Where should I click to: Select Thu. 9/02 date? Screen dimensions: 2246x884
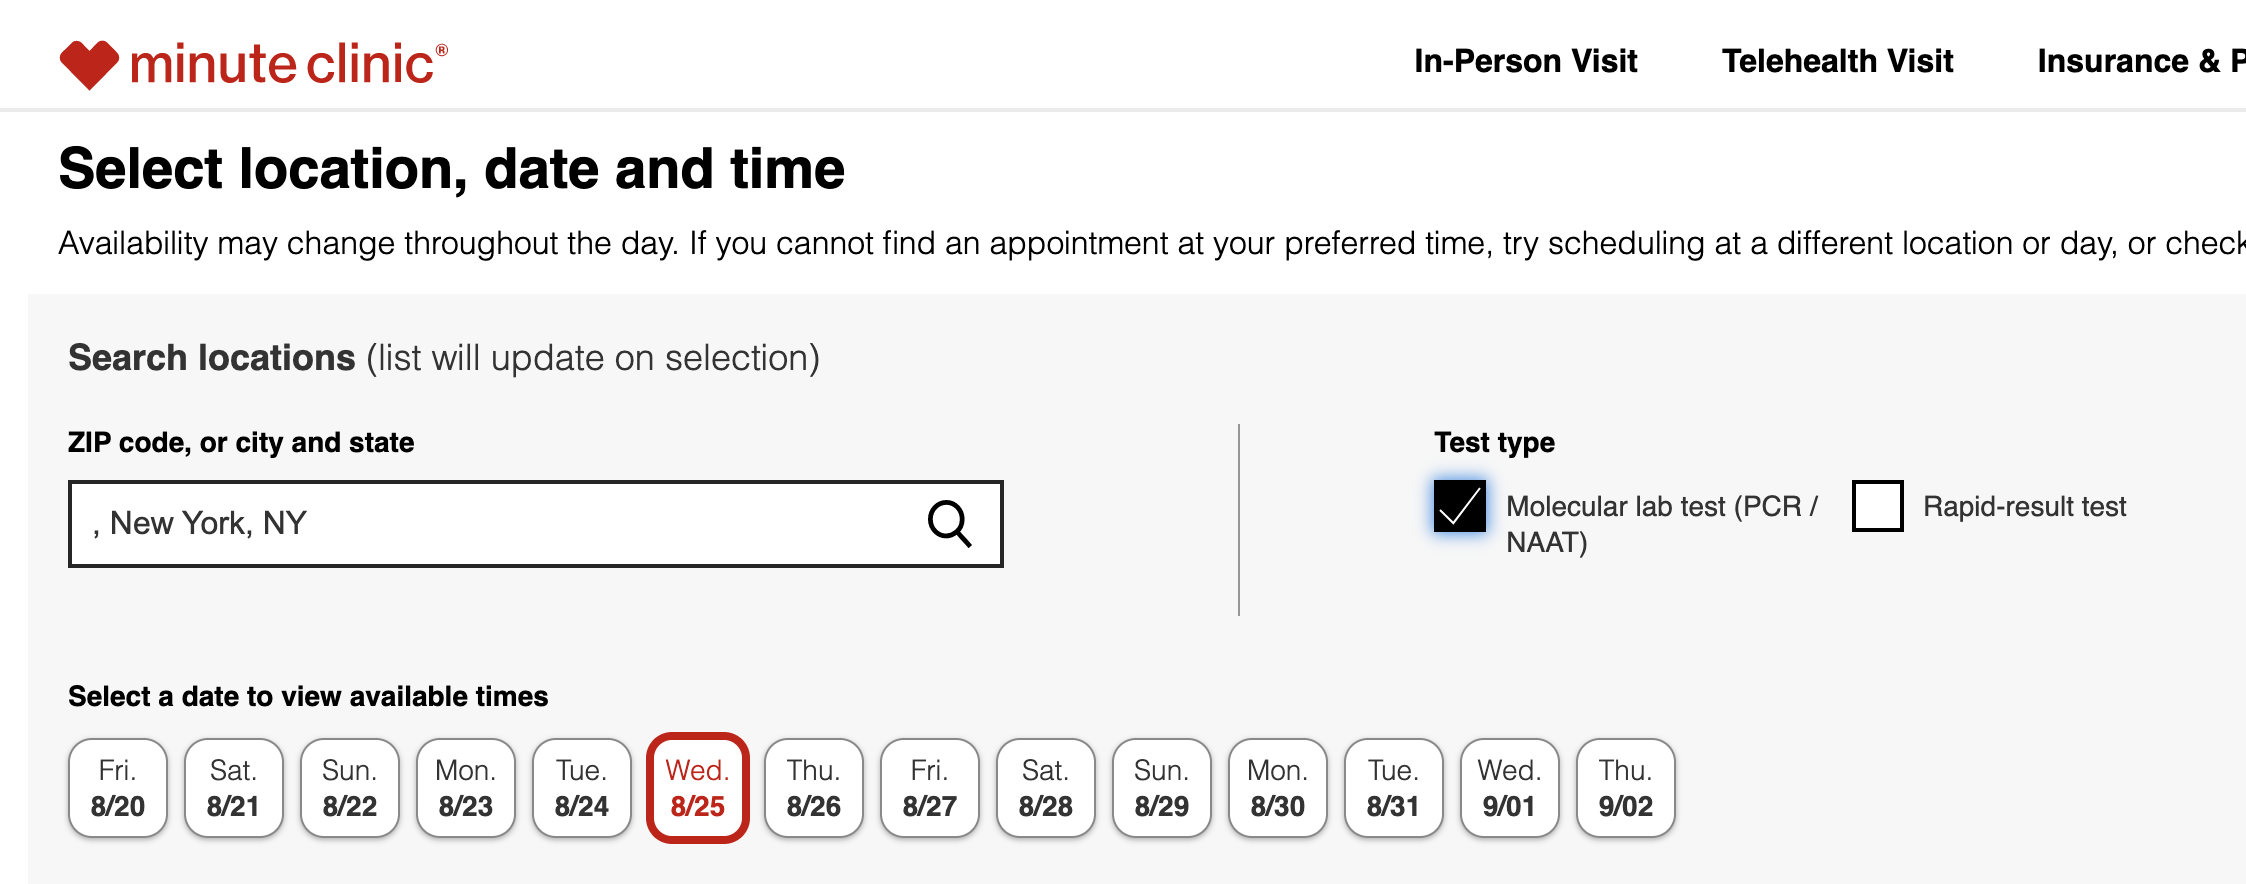[1626, 788]
